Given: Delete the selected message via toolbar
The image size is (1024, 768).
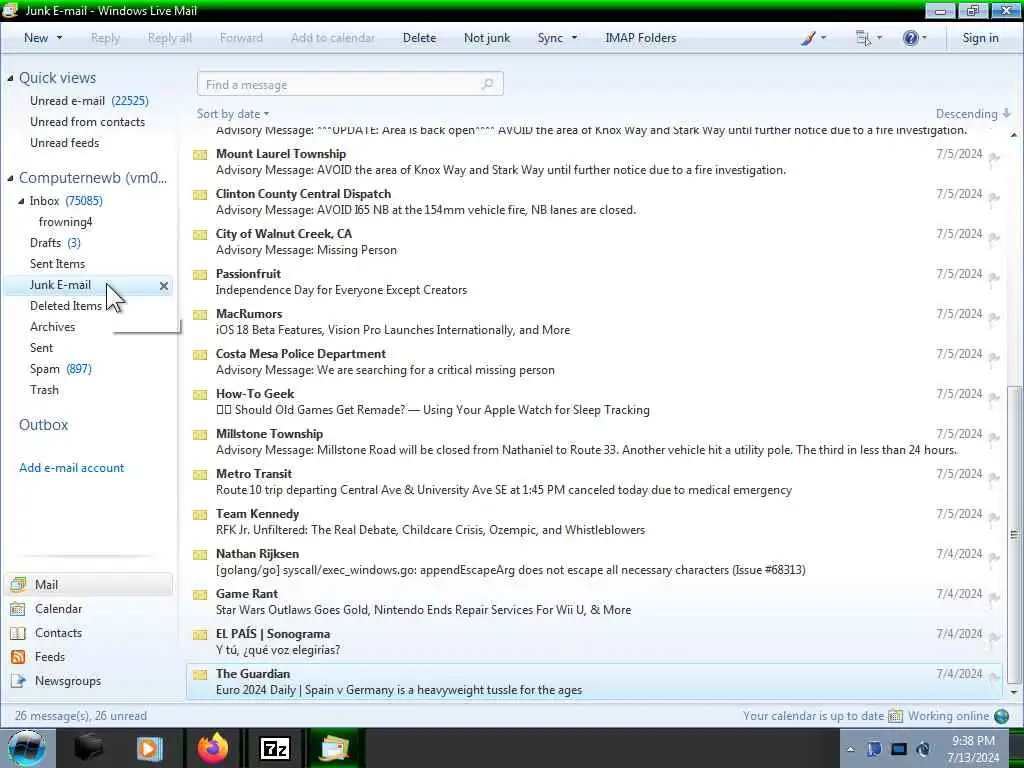Looking at the screenshot, I should 419,38.
